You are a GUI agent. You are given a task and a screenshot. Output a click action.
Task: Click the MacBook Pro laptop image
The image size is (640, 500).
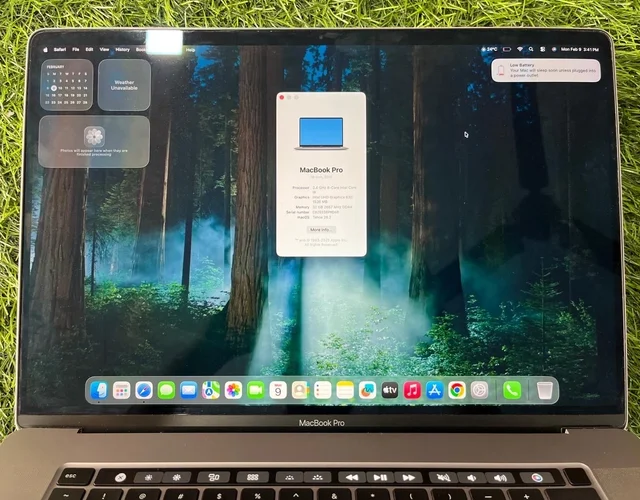tap(321, 133)
